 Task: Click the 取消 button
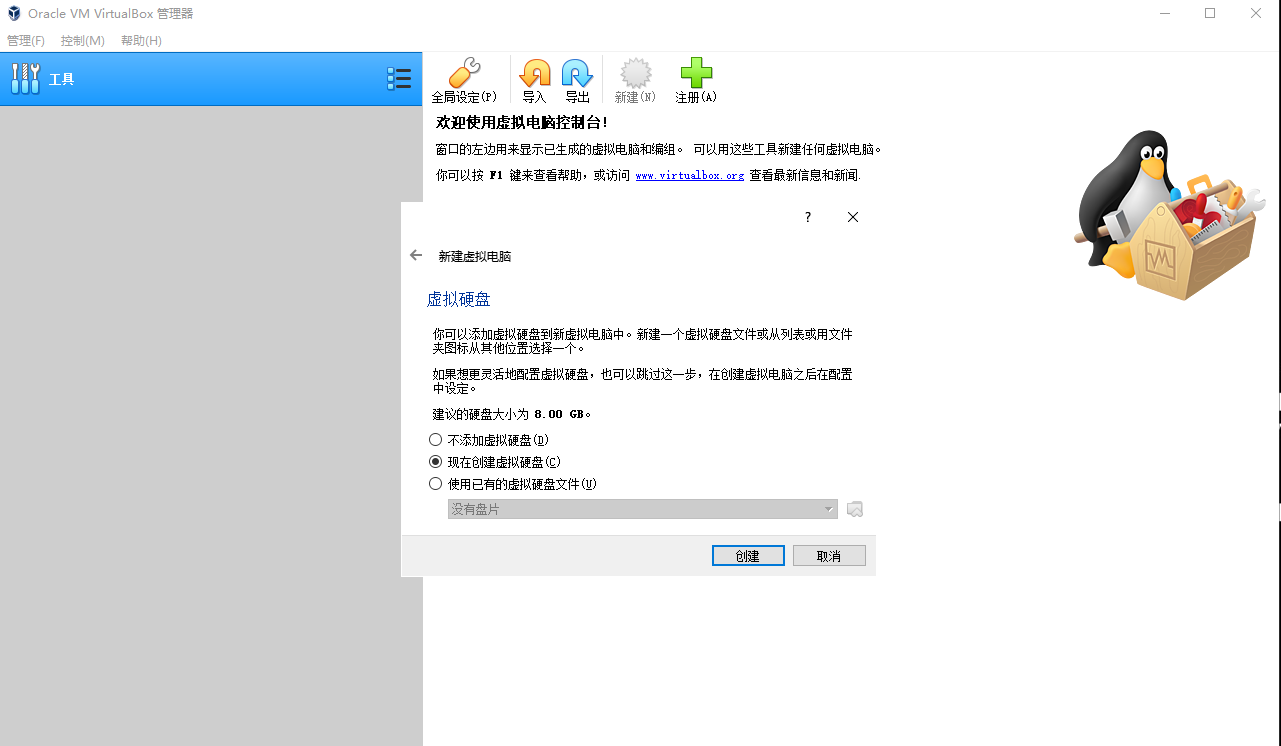[829, 555]
